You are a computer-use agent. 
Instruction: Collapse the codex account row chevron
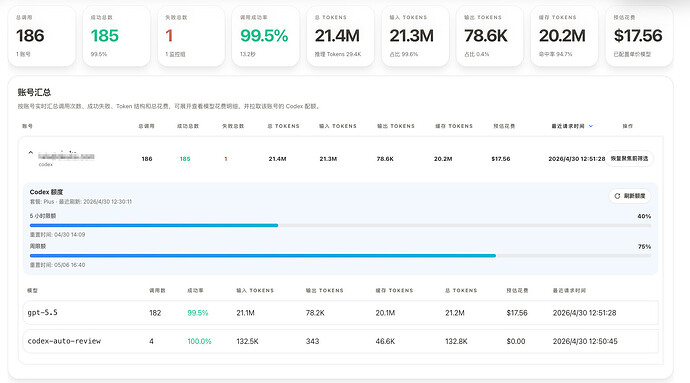30,153
